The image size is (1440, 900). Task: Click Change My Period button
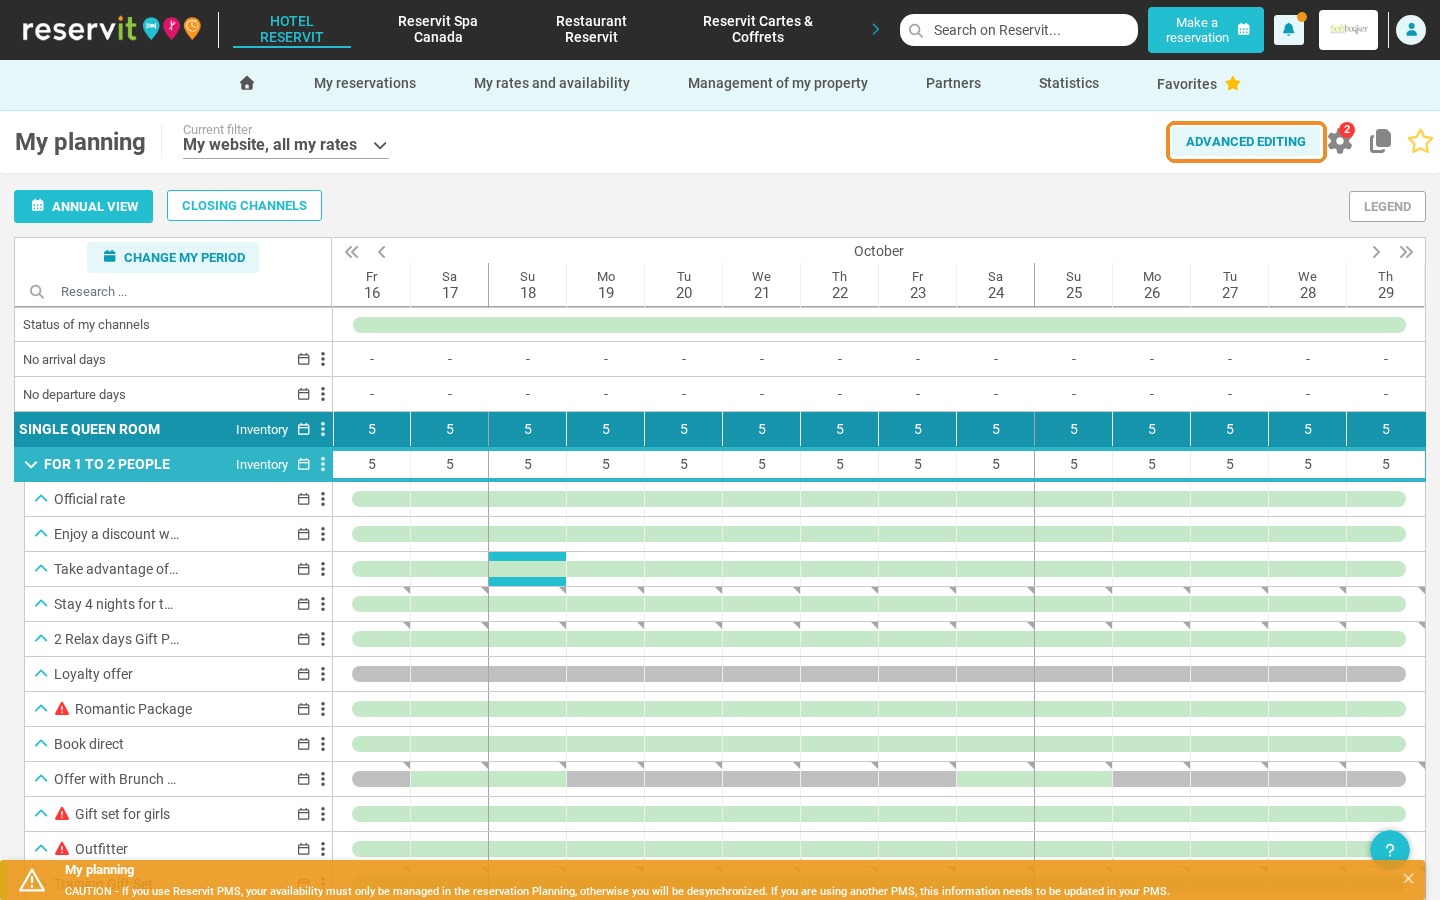(x=173, y=257)
